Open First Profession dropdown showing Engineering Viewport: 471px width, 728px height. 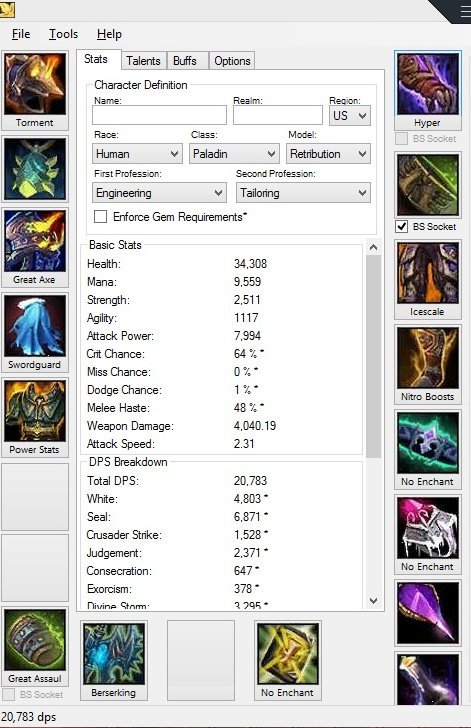[159, 193]
